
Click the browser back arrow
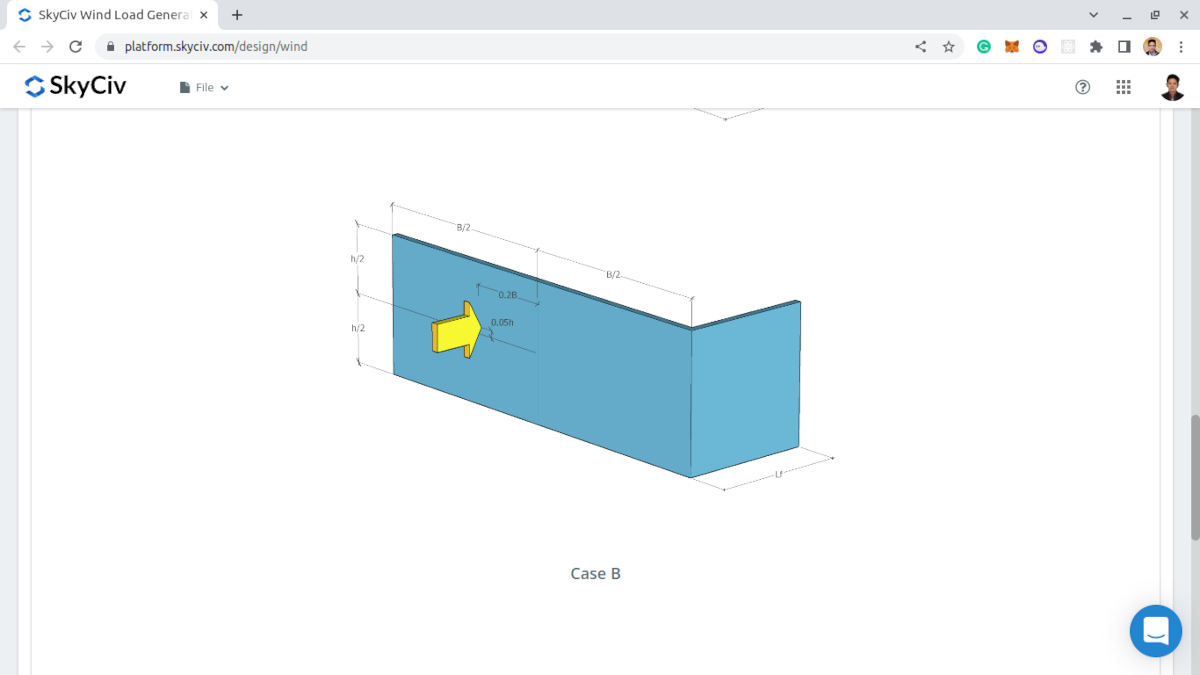coord(19,46)
